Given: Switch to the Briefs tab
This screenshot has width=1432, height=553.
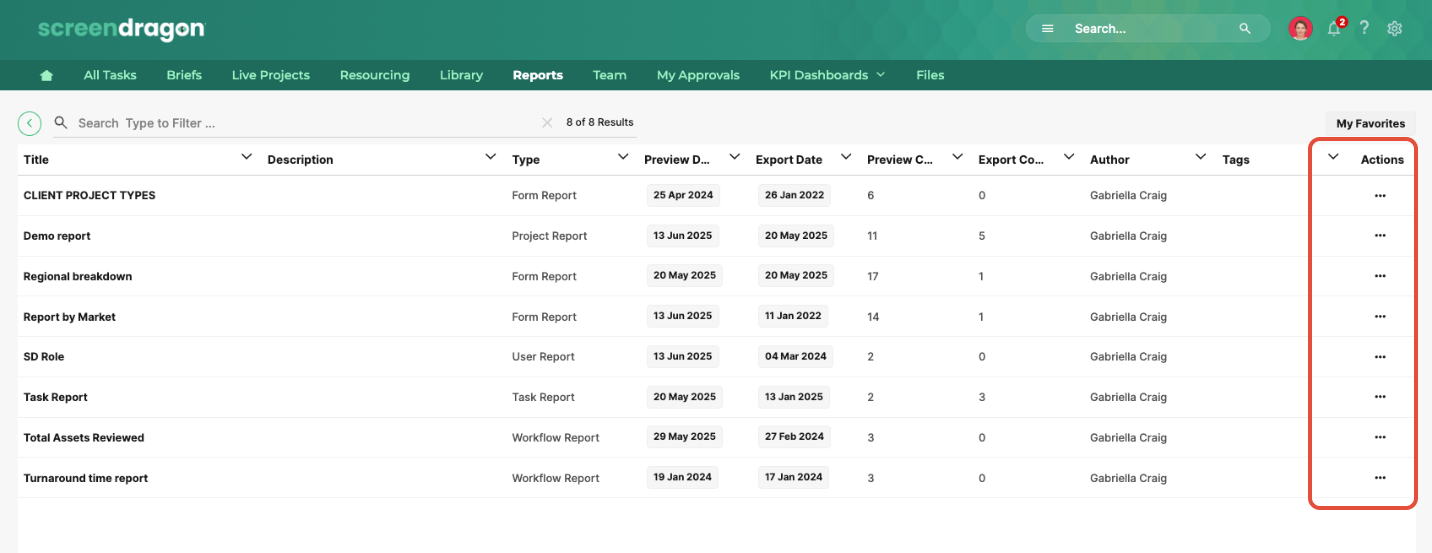Looking at the screenshot, I should tap(184, 75).
